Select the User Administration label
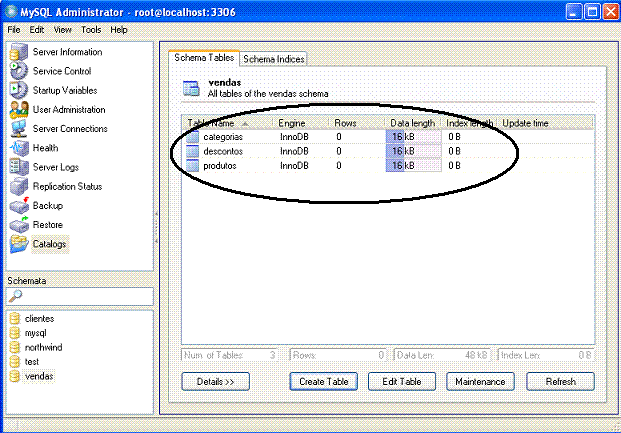 point(69,109)
